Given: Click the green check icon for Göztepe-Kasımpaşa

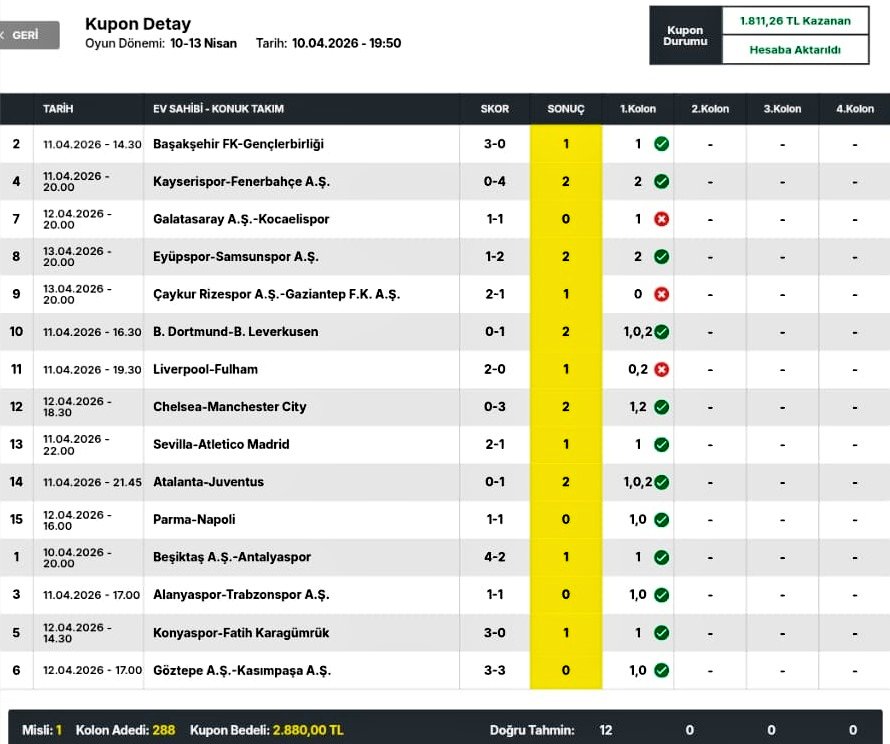Looking at the screenshot, I should 661,670.
